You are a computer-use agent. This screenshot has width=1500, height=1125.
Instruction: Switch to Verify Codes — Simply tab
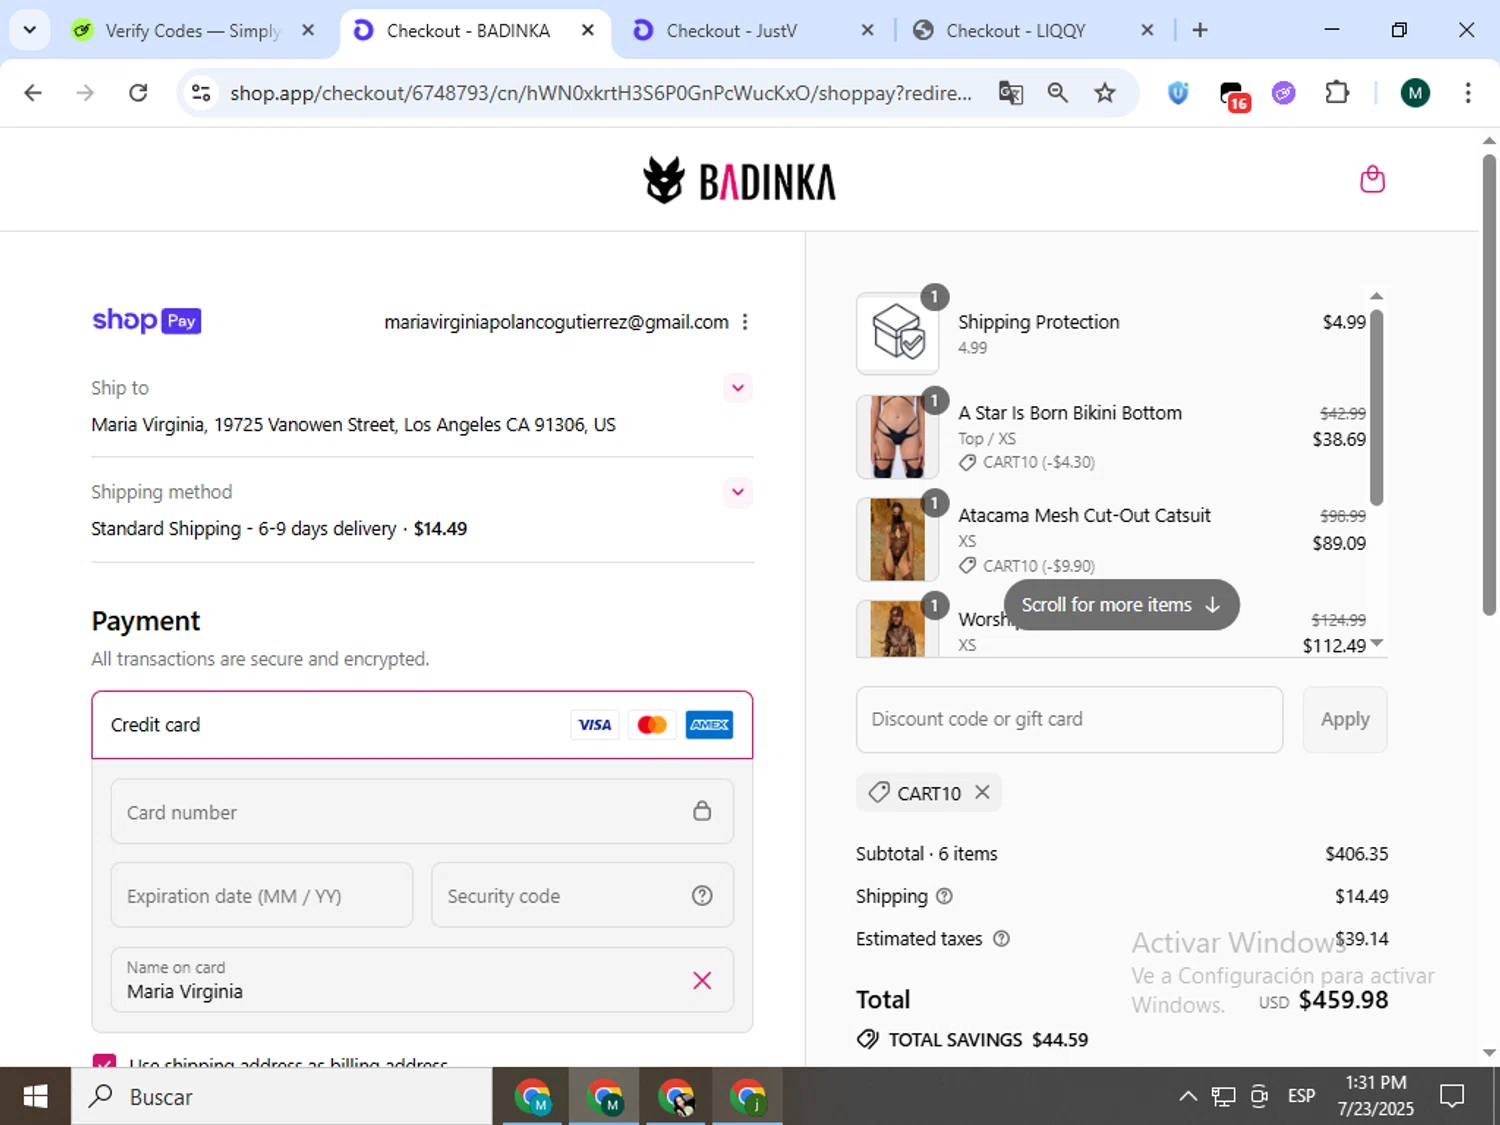193,30
